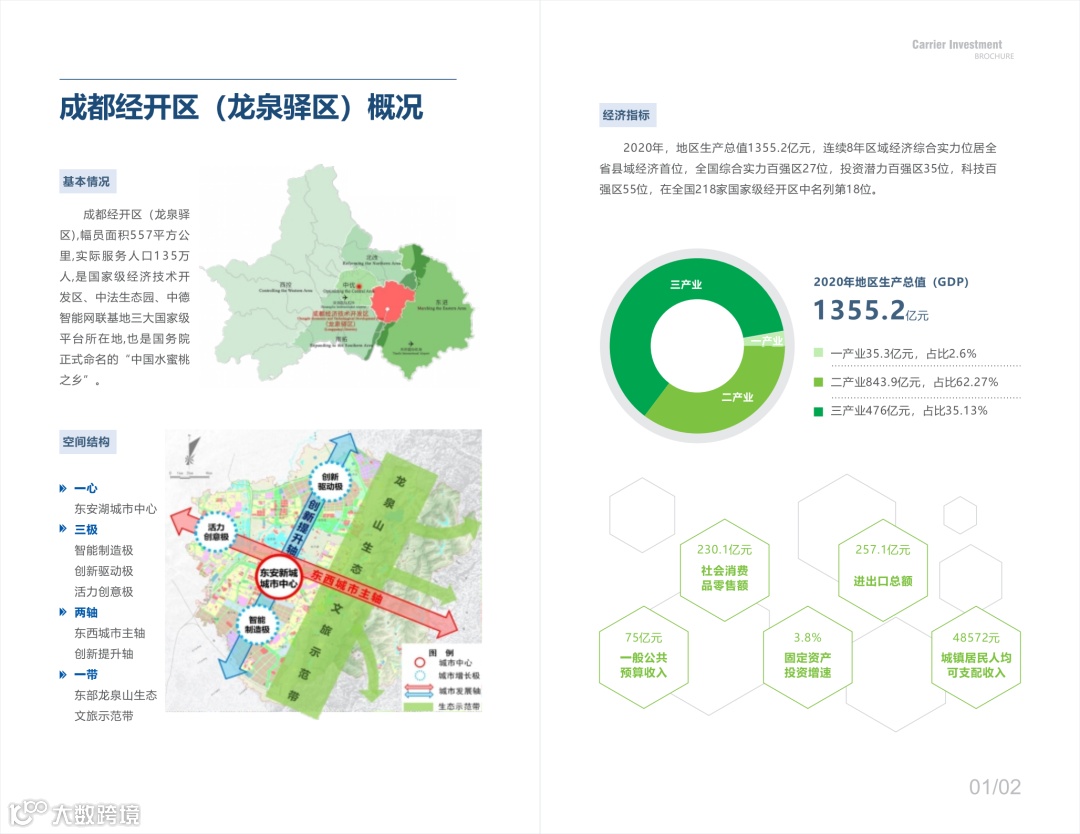Click the 空间结构 section label
This screenshot has height=834, width=1080.
(86, 442)
